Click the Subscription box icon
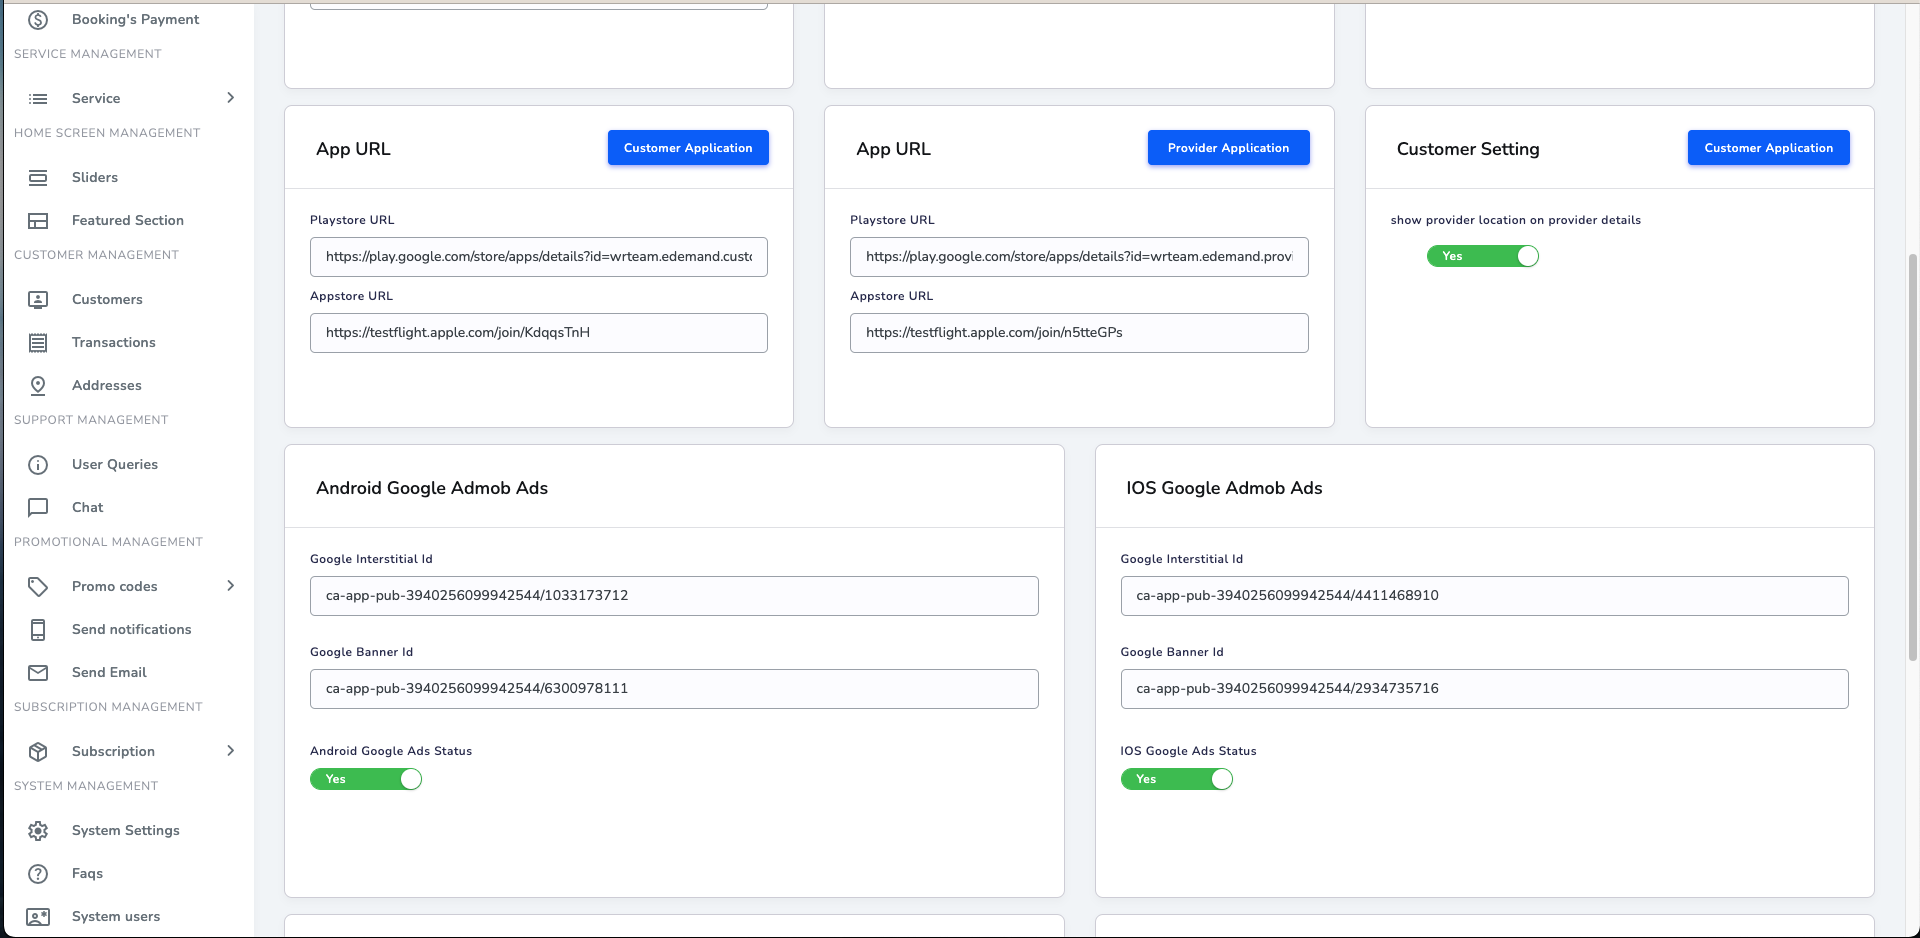 tap(38, 751)
